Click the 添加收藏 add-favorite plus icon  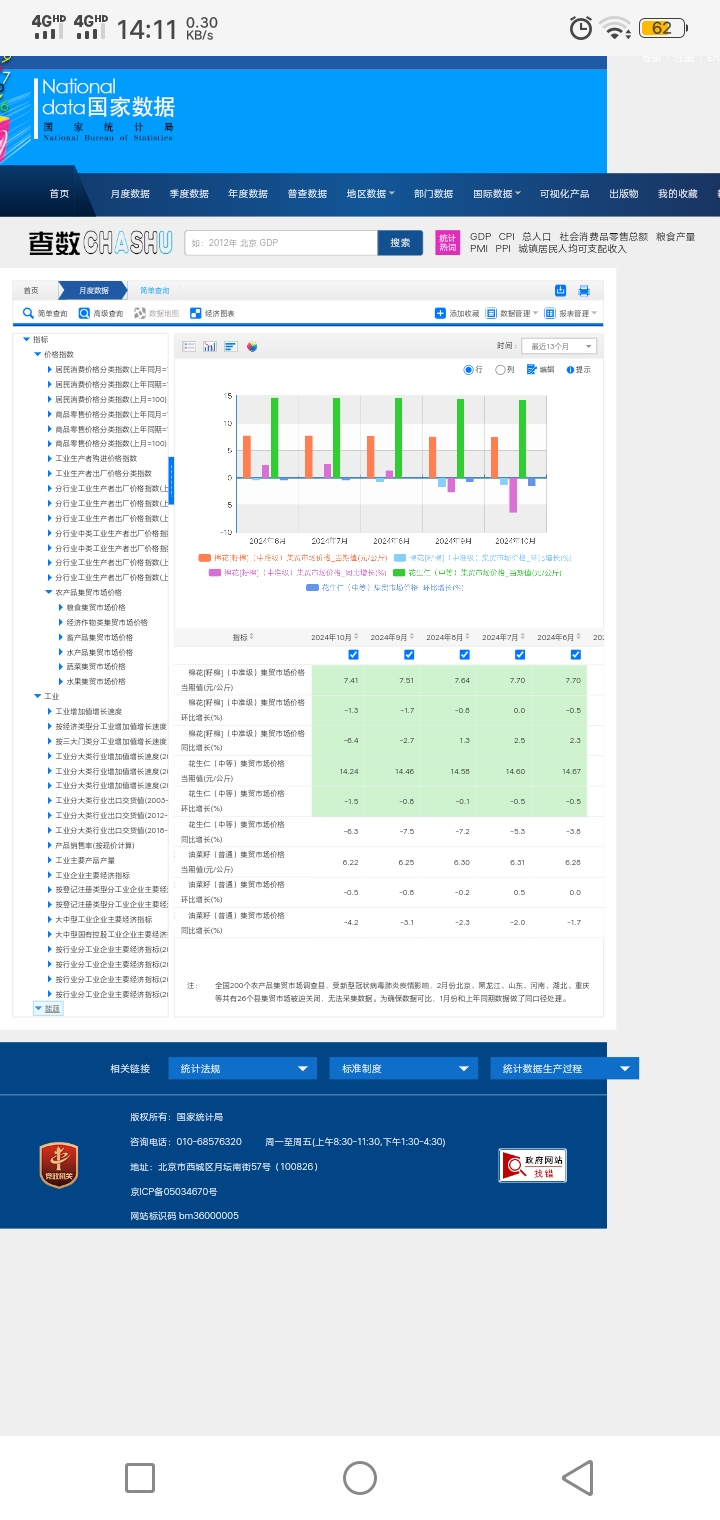[x=440, y=313]
